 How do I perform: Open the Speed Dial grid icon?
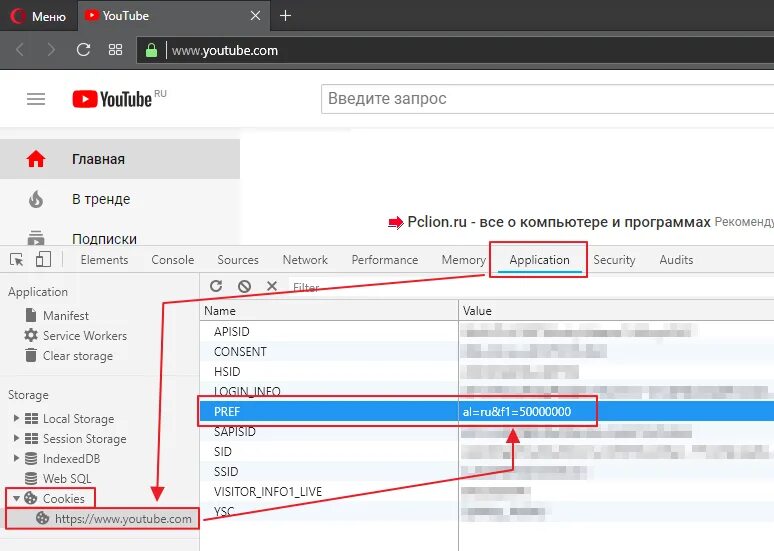pos(115,50)
